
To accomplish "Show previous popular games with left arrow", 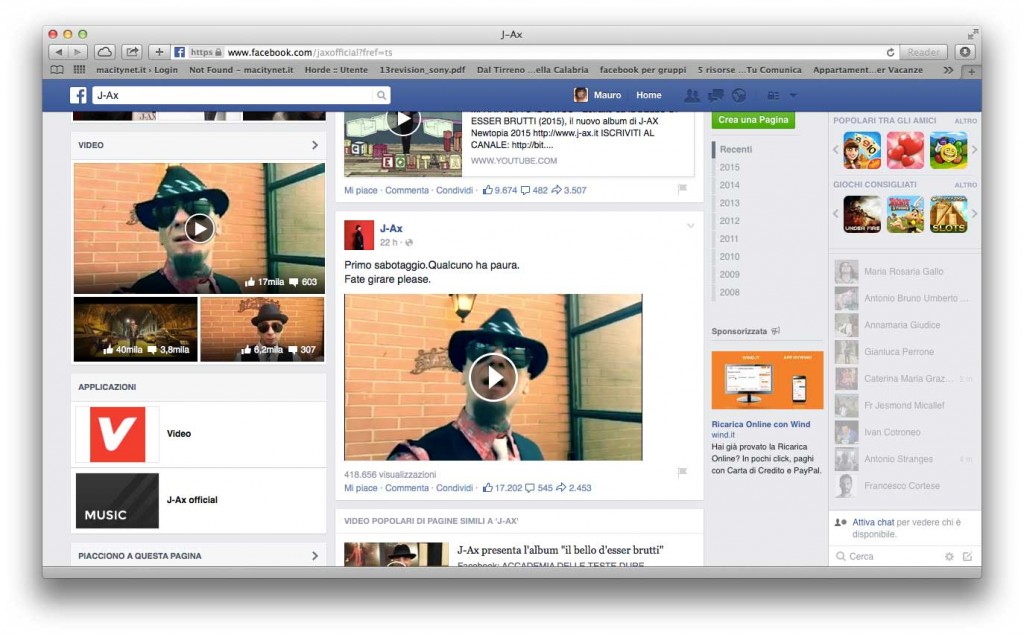I will (x=835, y=150).
